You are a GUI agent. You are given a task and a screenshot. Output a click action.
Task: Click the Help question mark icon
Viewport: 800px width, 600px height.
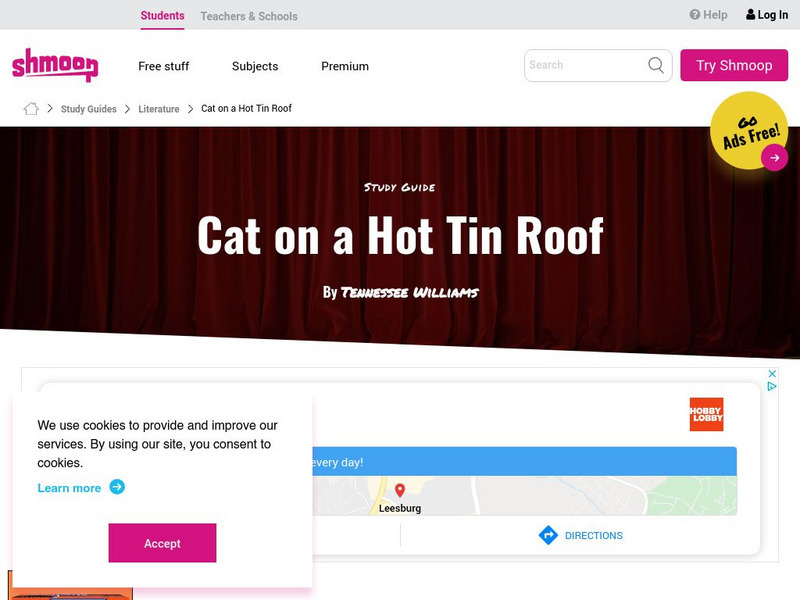[694, 15]
